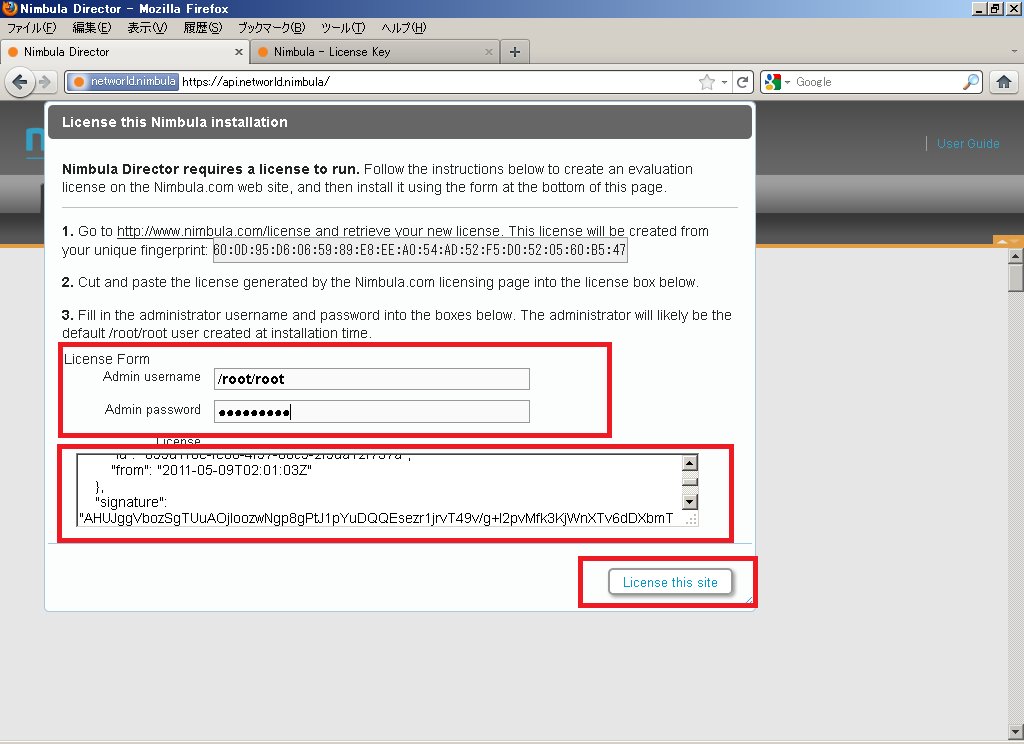
Task: Click the License this site button
Action: click(670, 582)
